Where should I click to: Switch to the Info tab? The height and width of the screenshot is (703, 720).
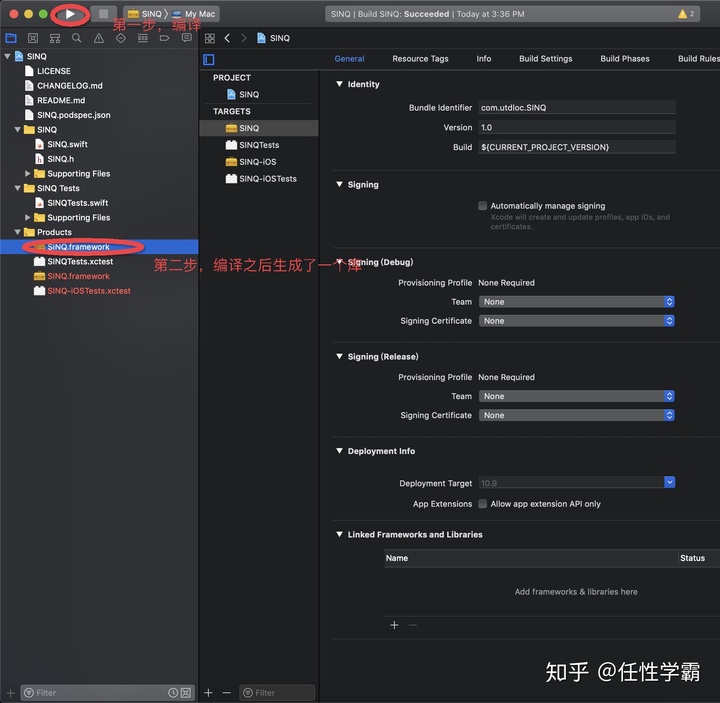(x=484, y=59)
